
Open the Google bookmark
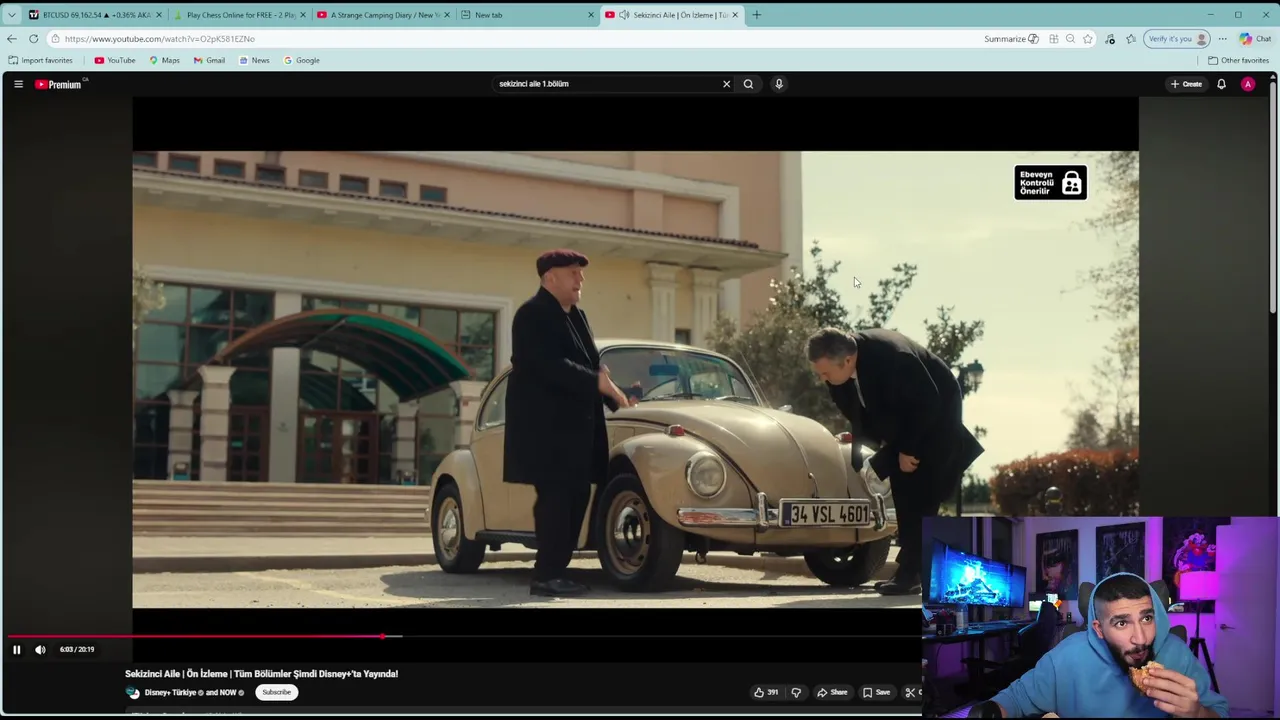pyautogui.click(x=302, y=60)
